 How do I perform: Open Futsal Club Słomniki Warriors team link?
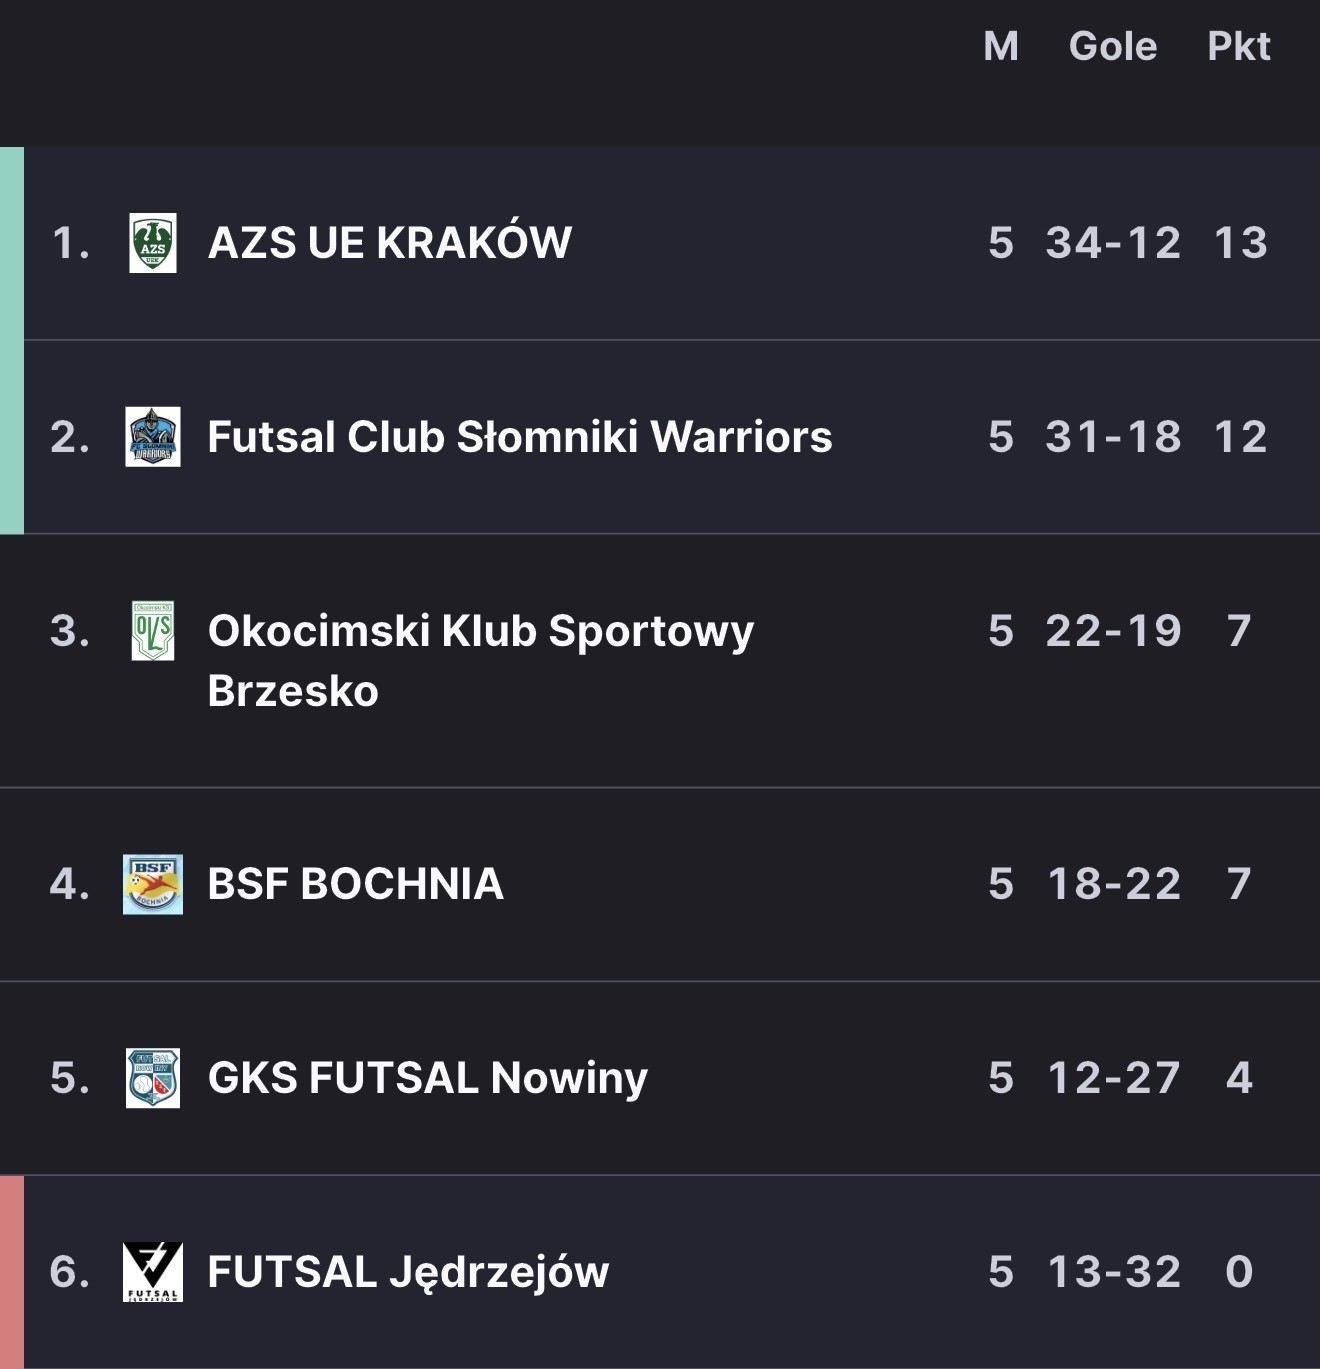[x=519, y=437]
